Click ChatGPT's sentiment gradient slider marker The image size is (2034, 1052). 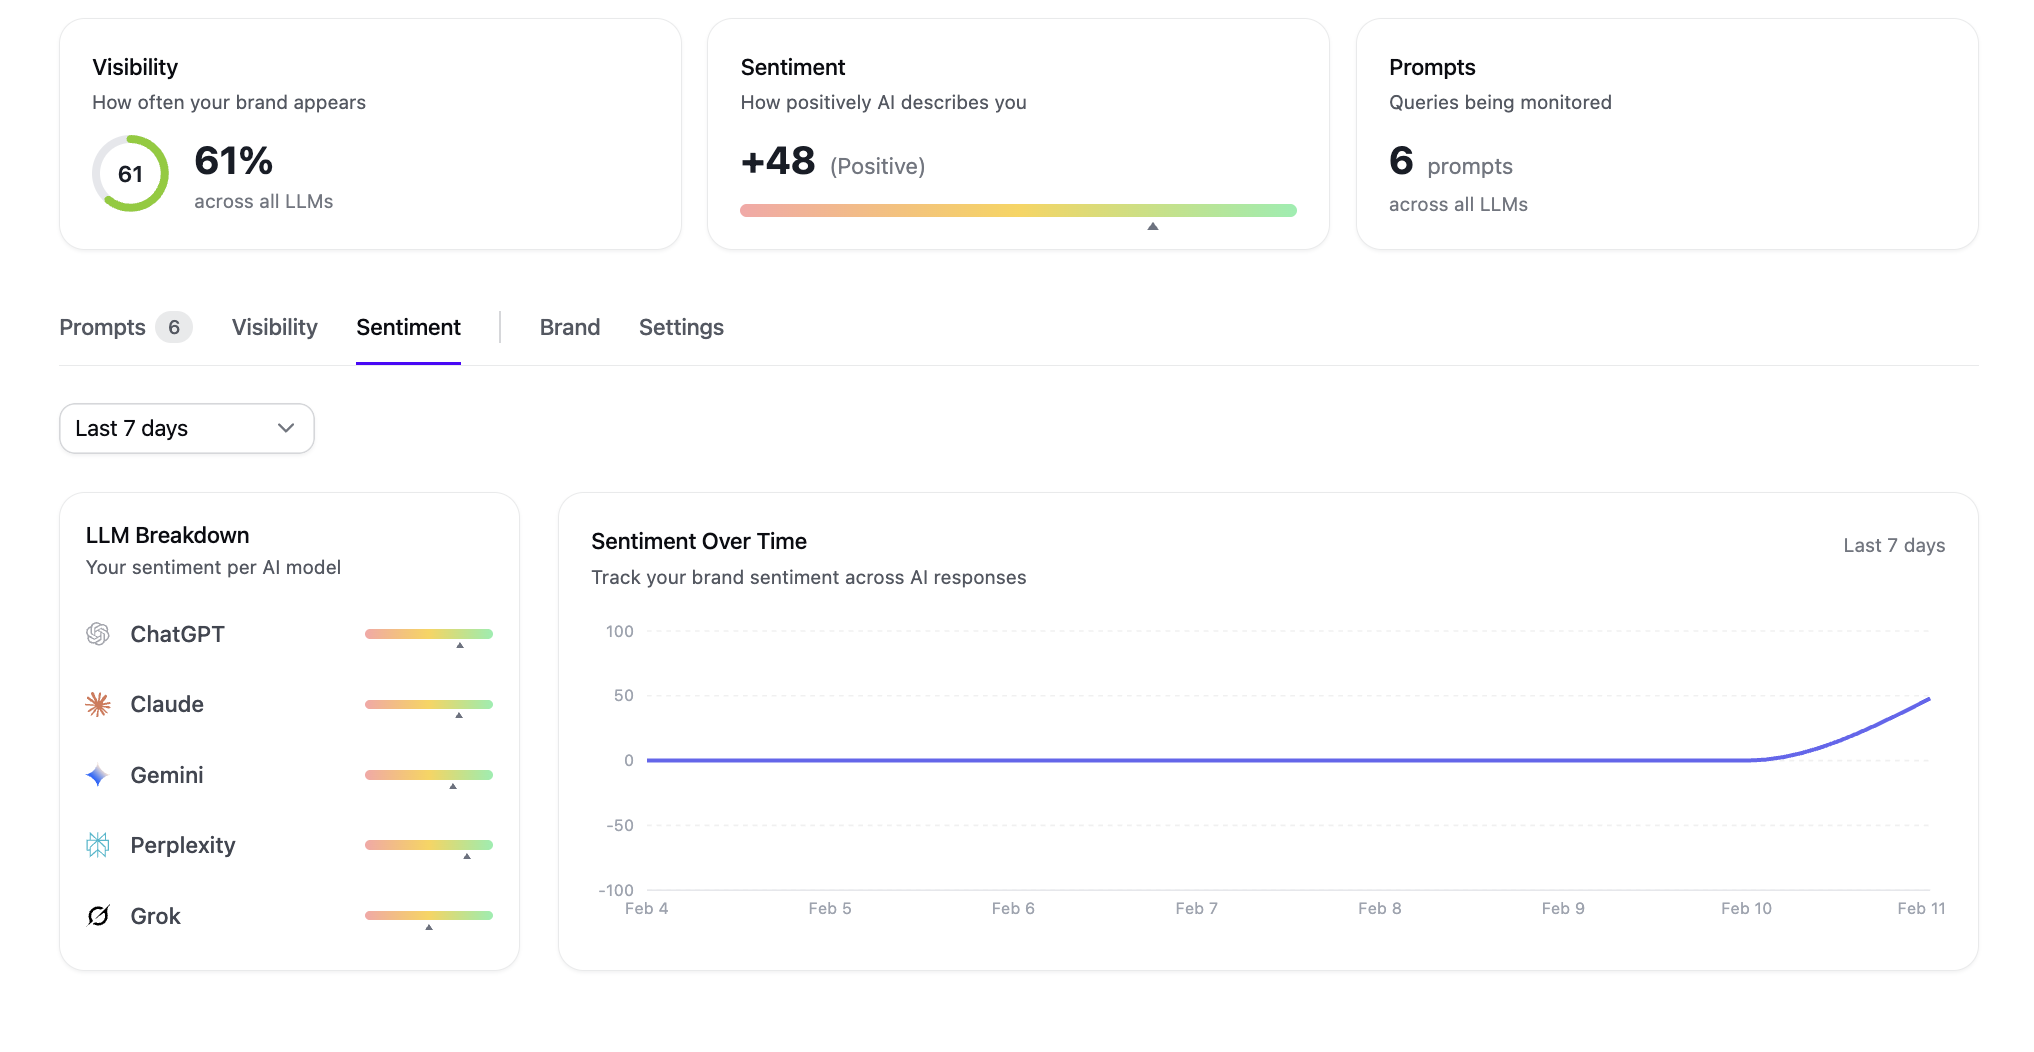pos(461,646)
